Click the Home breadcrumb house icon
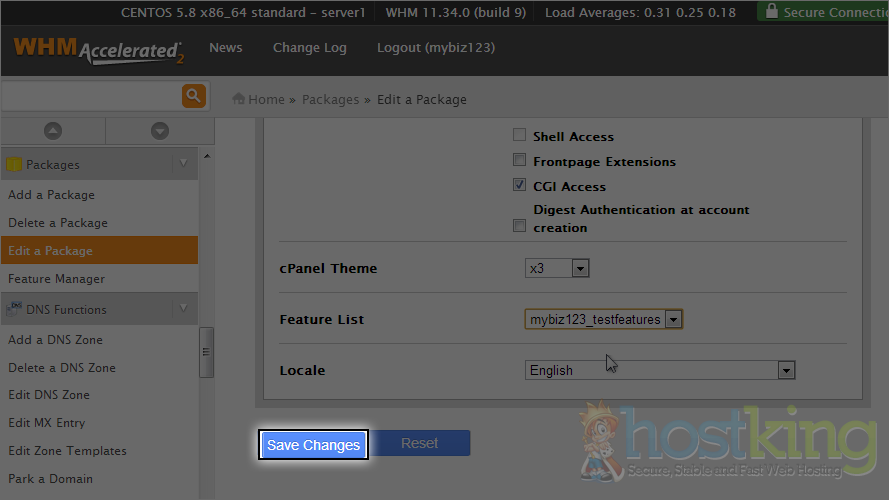Screen dimensions: 889x500 (x=239, y=99)
